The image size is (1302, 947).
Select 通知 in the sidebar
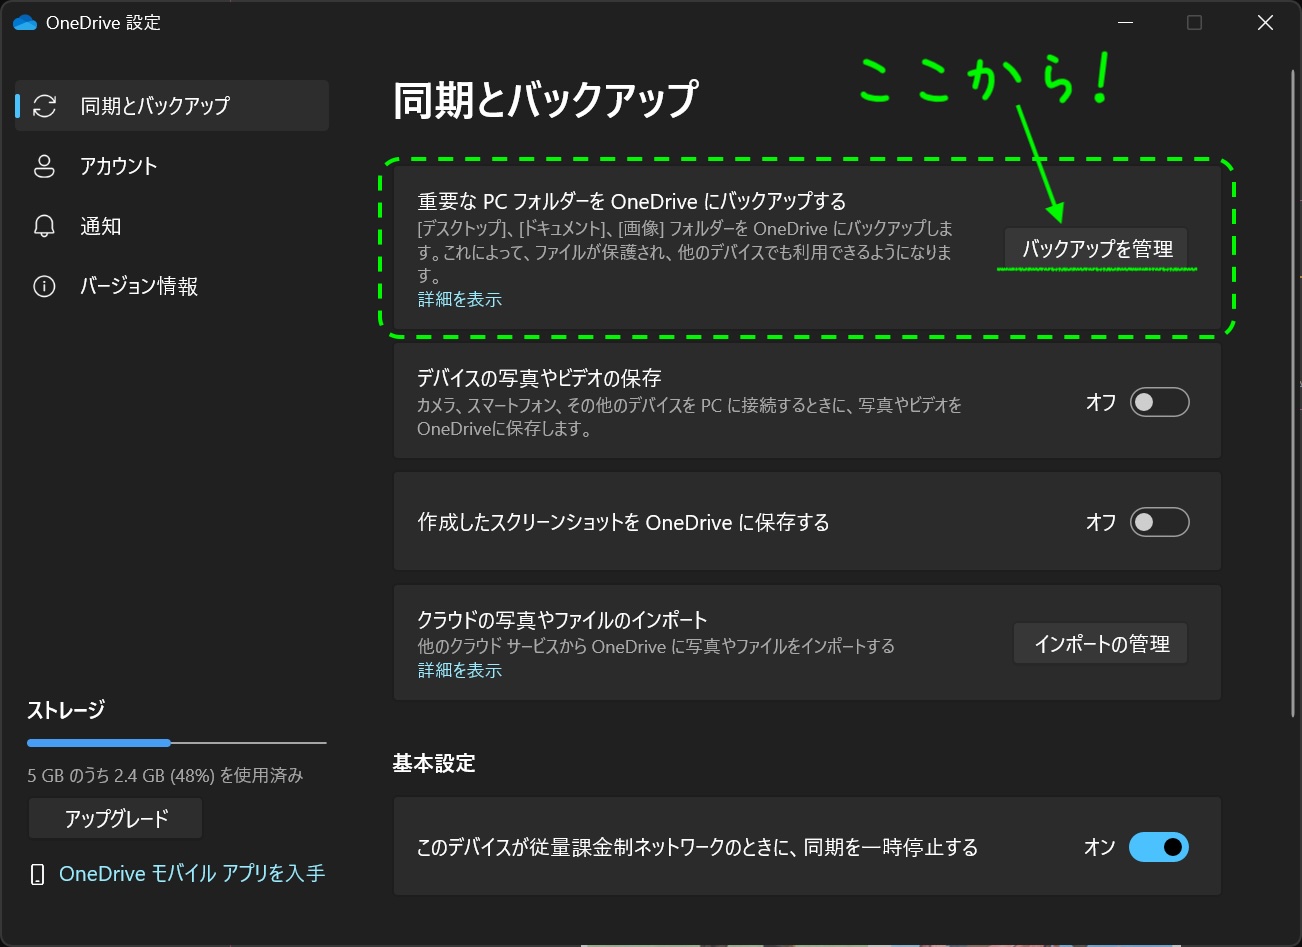(172, 226)
